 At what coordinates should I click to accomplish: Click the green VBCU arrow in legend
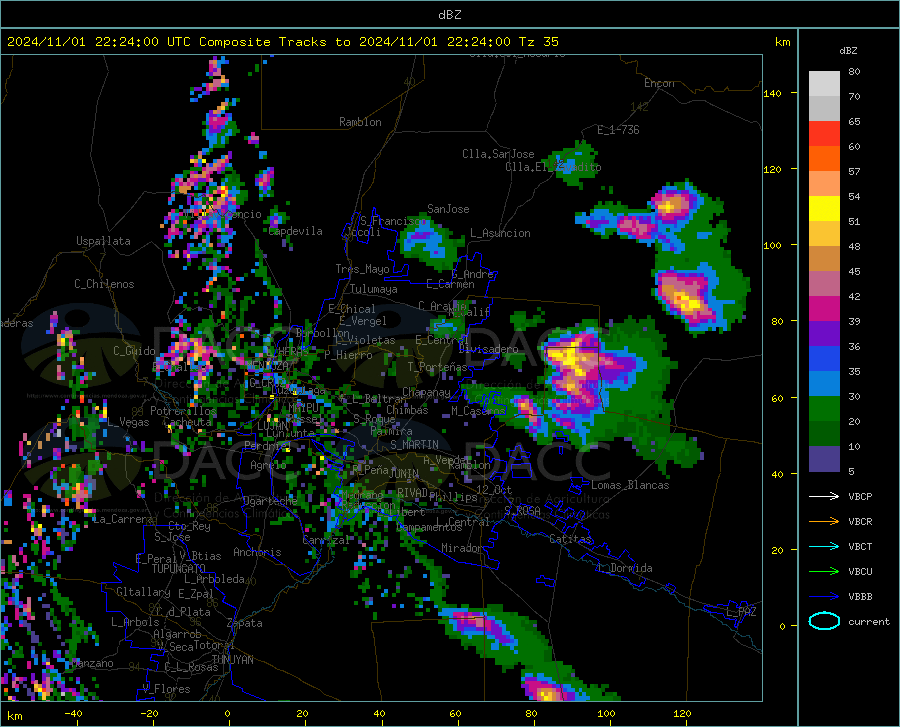click(824, 572)
